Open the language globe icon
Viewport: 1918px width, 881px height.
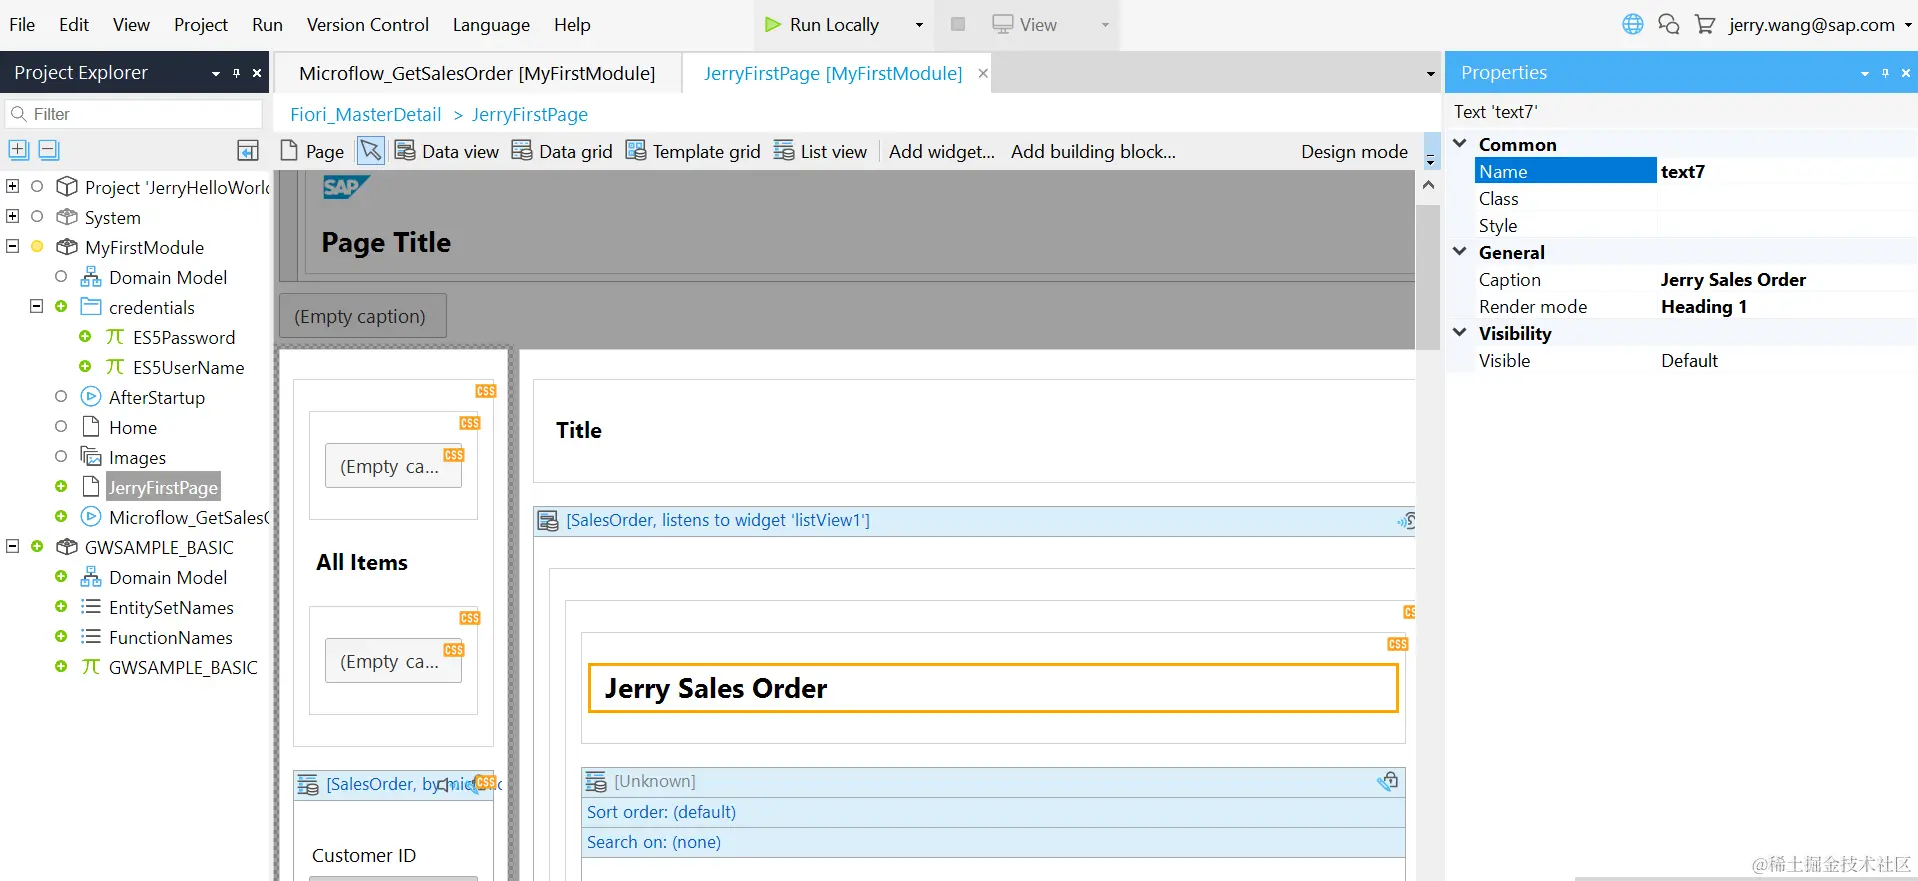pyautogui.click(x=1632, y=24)
